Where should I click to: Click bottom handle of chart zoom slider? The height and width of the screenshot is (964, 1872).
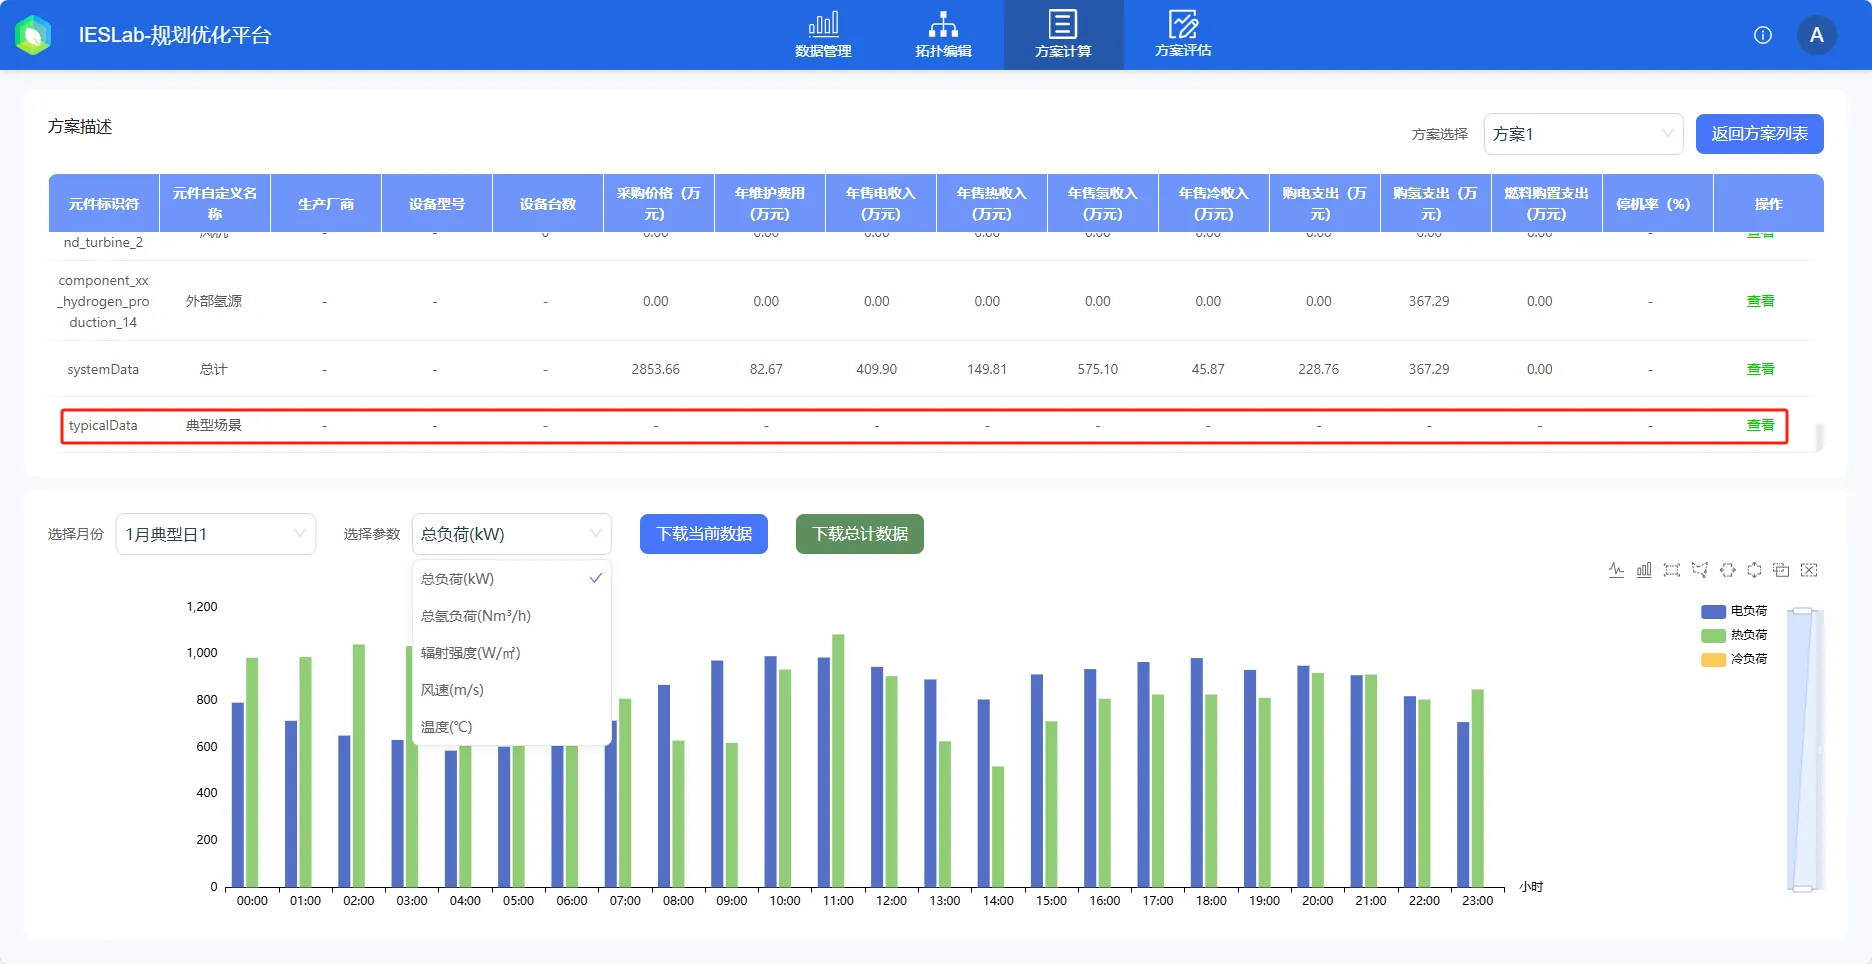click(1802, 888)
